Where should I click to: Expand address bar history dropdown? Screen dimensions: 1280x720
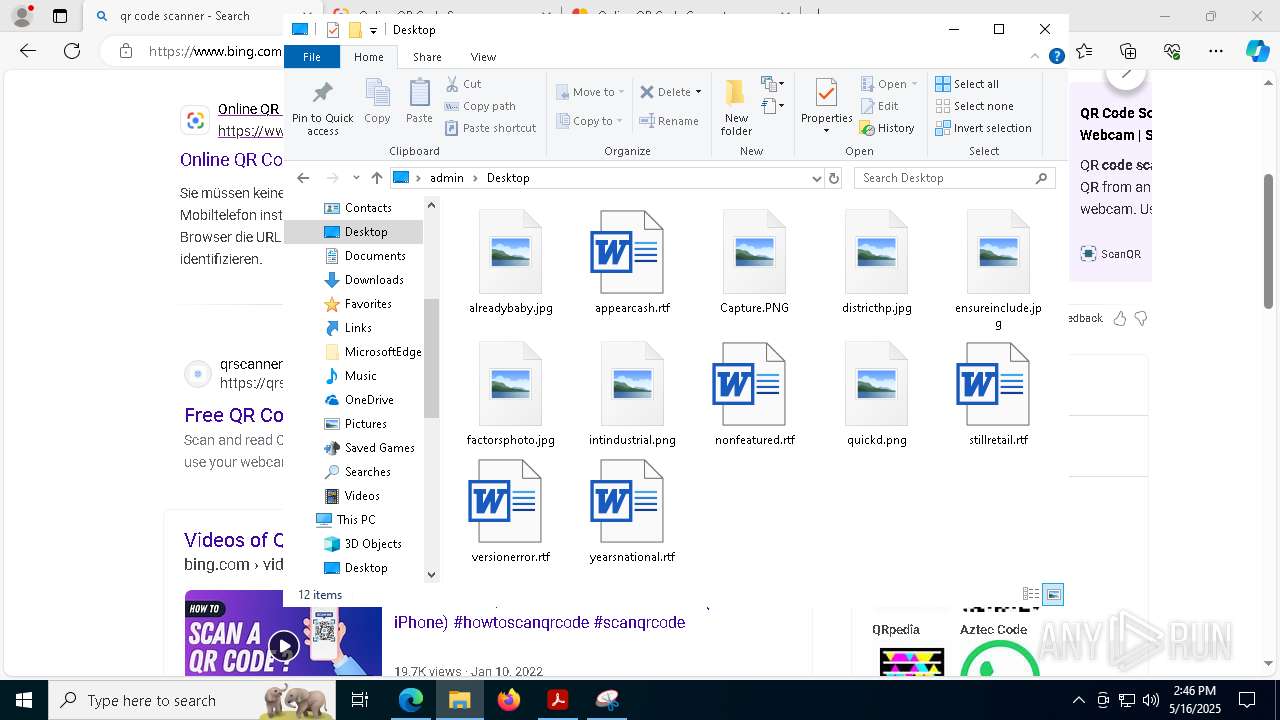[x=817, y=178]
